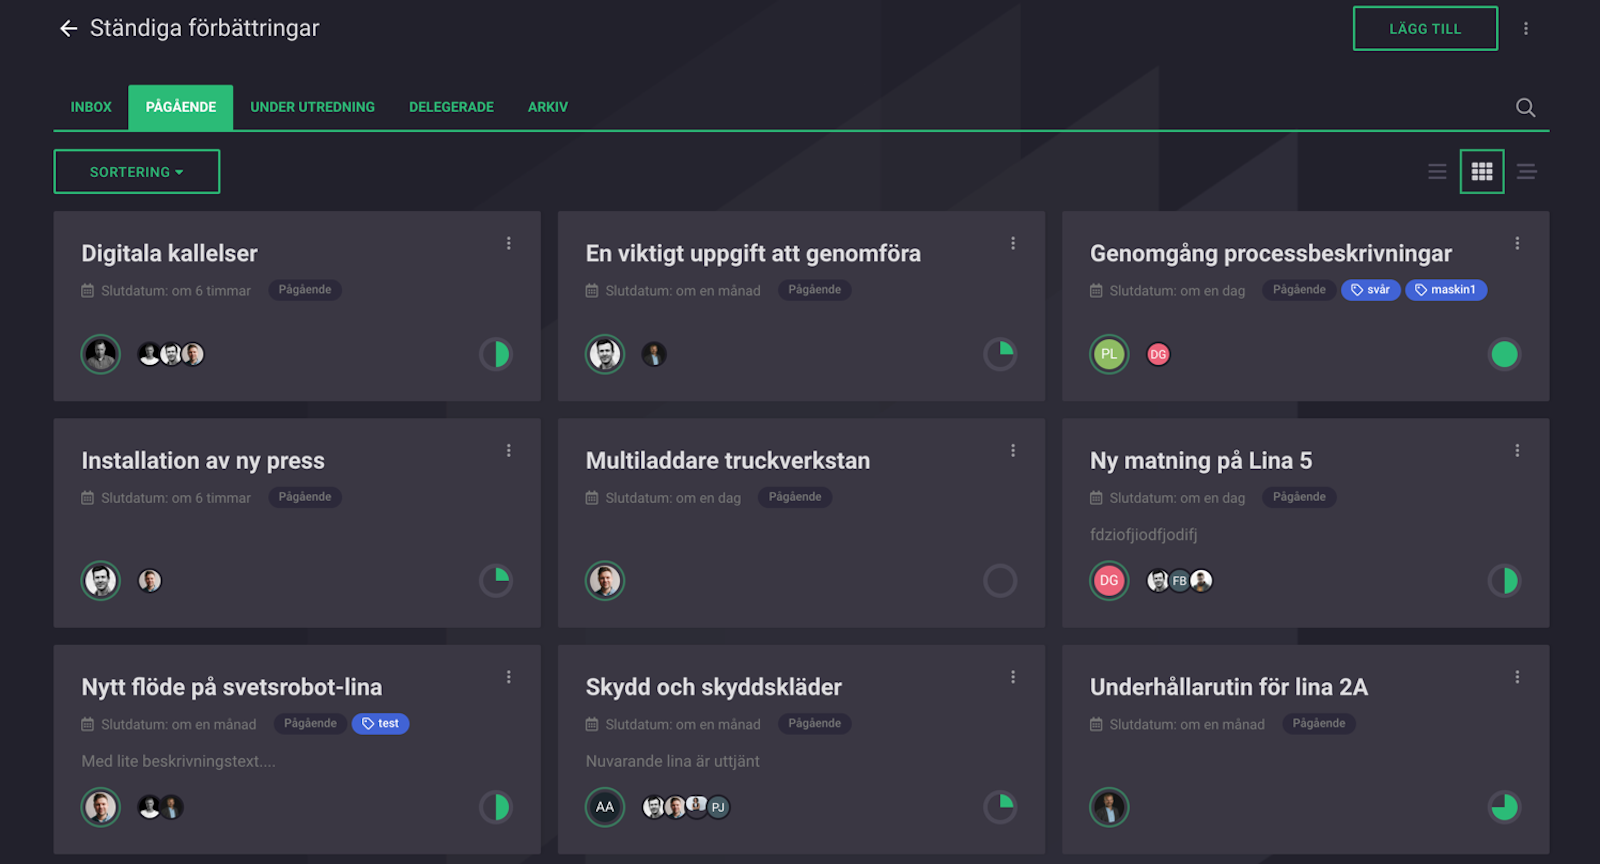Open the menu for Nytt flöde på svetsrobot-lina
The image size is (1600, 864).
[x=509, y=677]
